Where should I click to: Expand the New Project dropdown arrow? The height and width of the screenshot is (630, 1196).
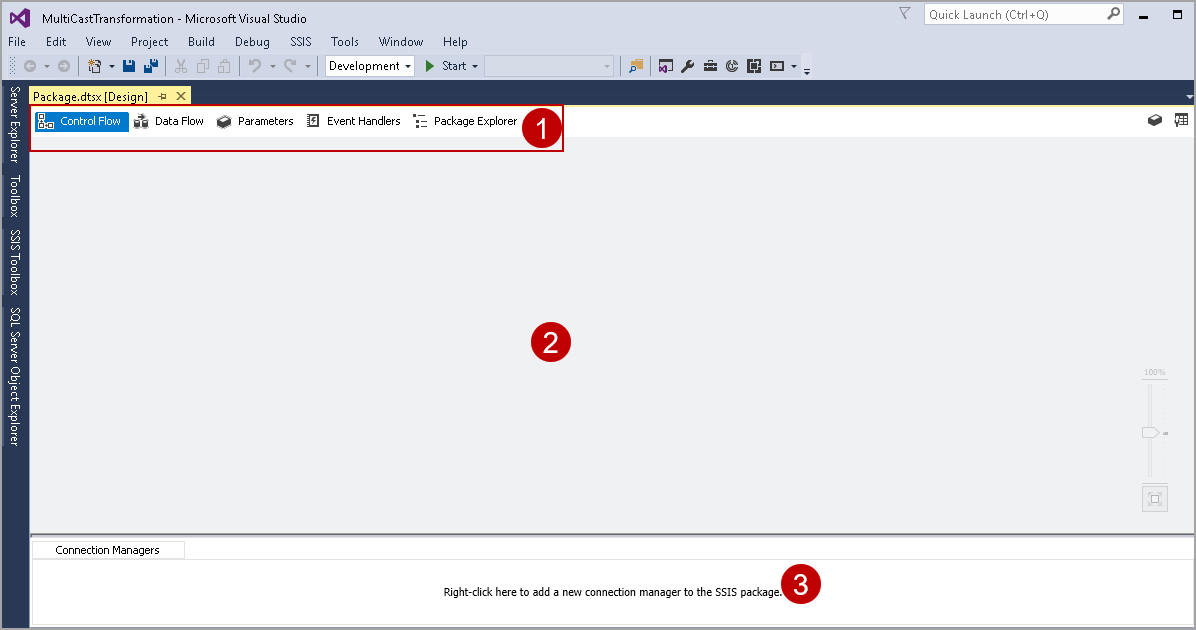(x=111, y=66)
